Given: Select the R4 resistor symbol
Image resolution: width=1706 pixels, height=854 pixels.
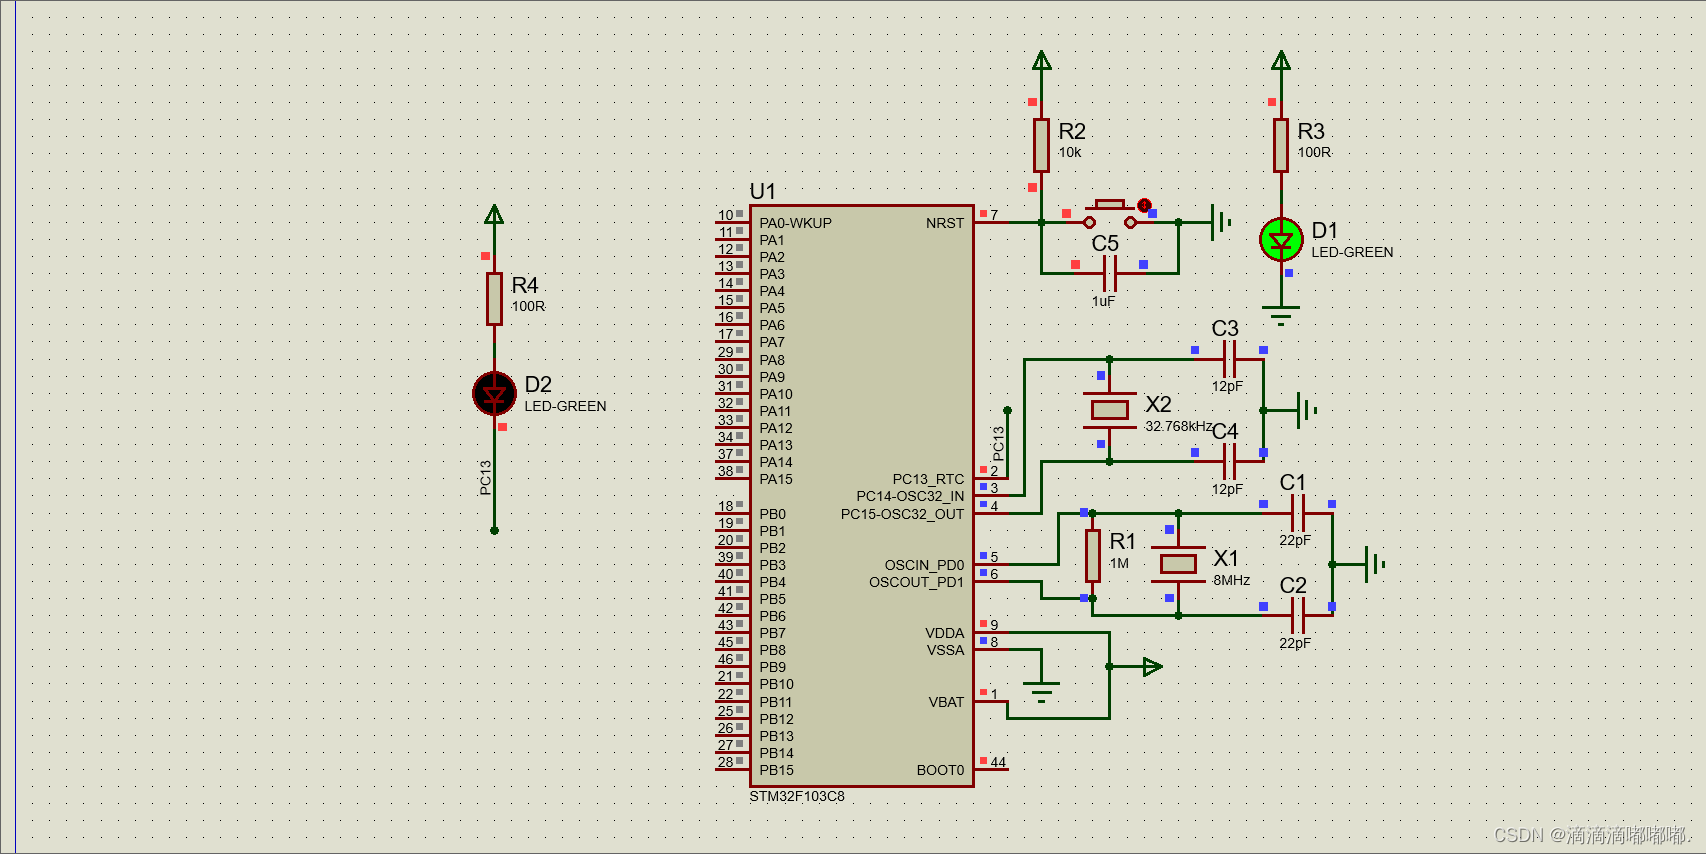Looking at the screenshot, I should [494, 299].
